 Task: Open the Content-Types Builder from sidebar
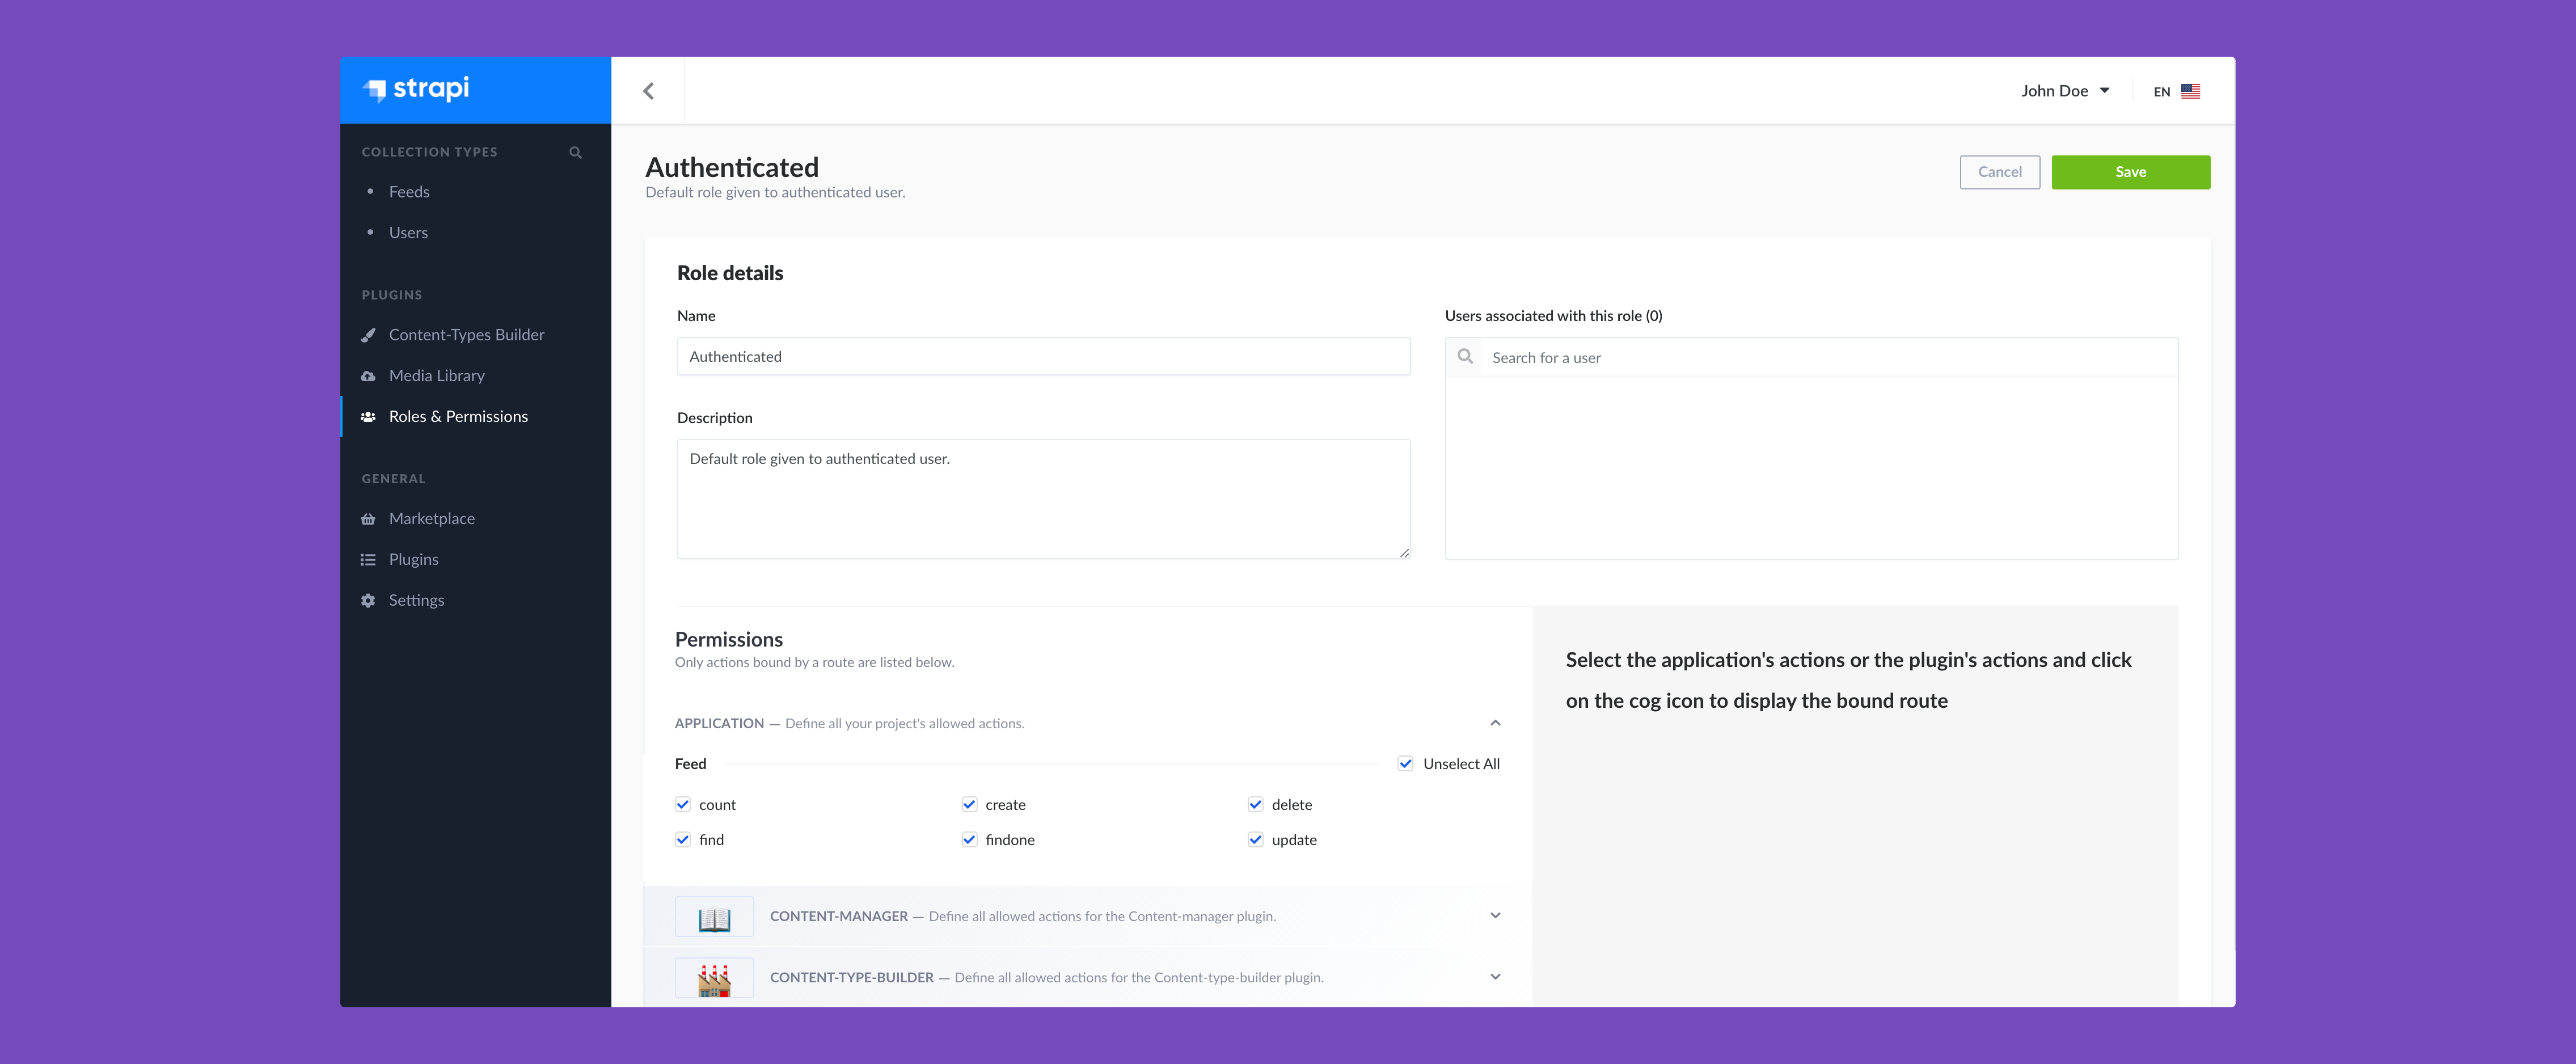pyautogui.click(x=466, y=334)
